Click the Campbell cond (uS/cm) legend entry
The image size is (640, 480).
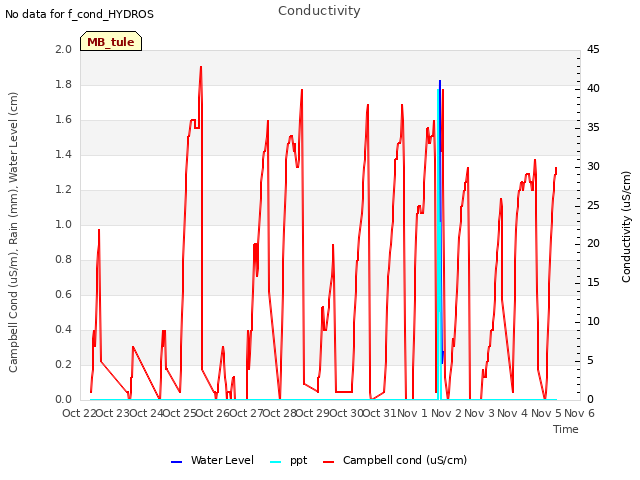pos(395,460)
